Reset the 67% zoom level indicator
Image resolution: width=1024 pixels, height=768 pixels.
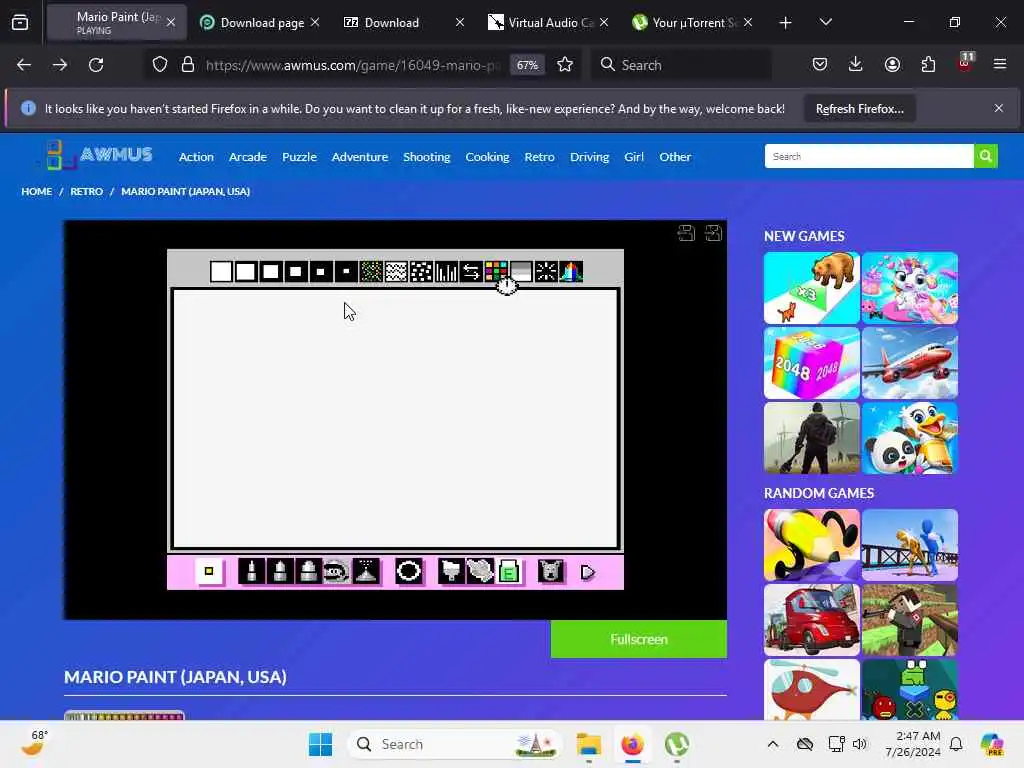click(x=527, y=65)
